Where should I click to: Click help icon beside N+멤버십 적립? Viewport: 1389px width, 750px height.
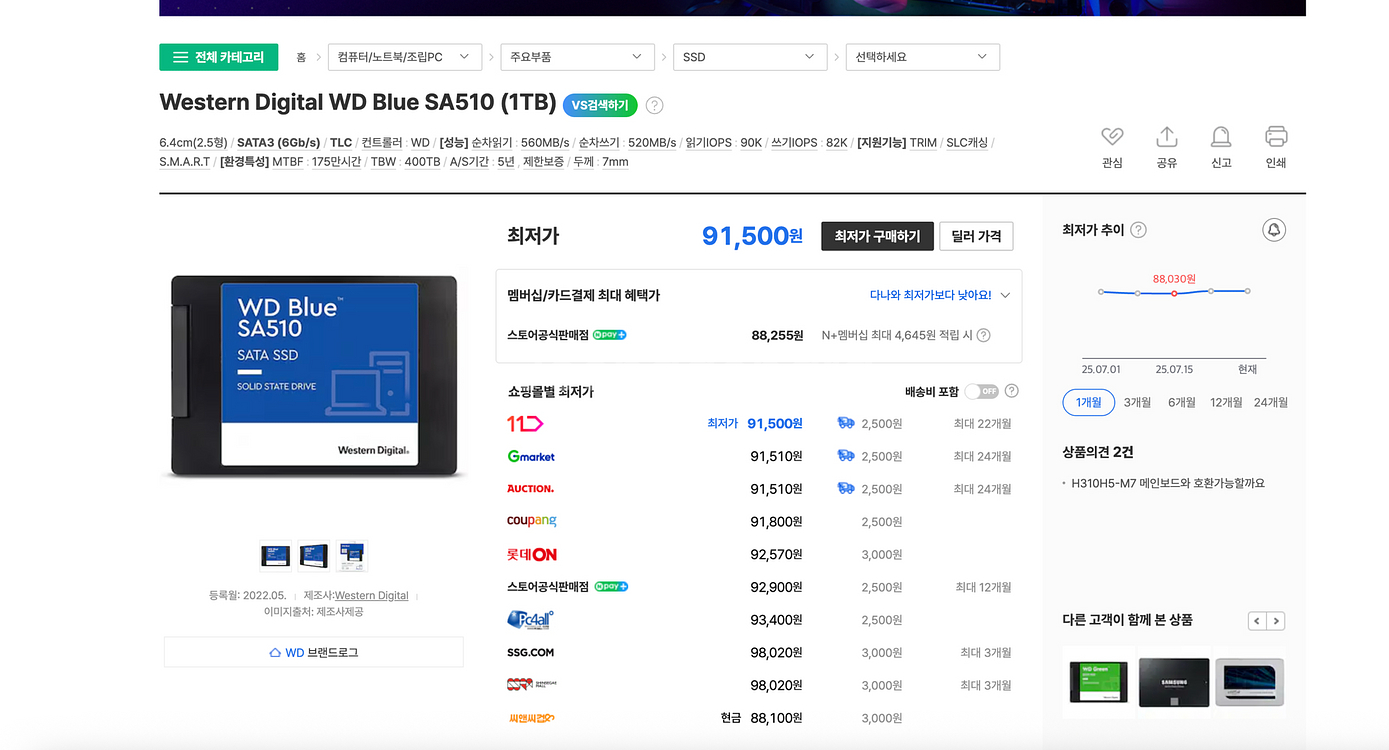[x=983, y=335]
